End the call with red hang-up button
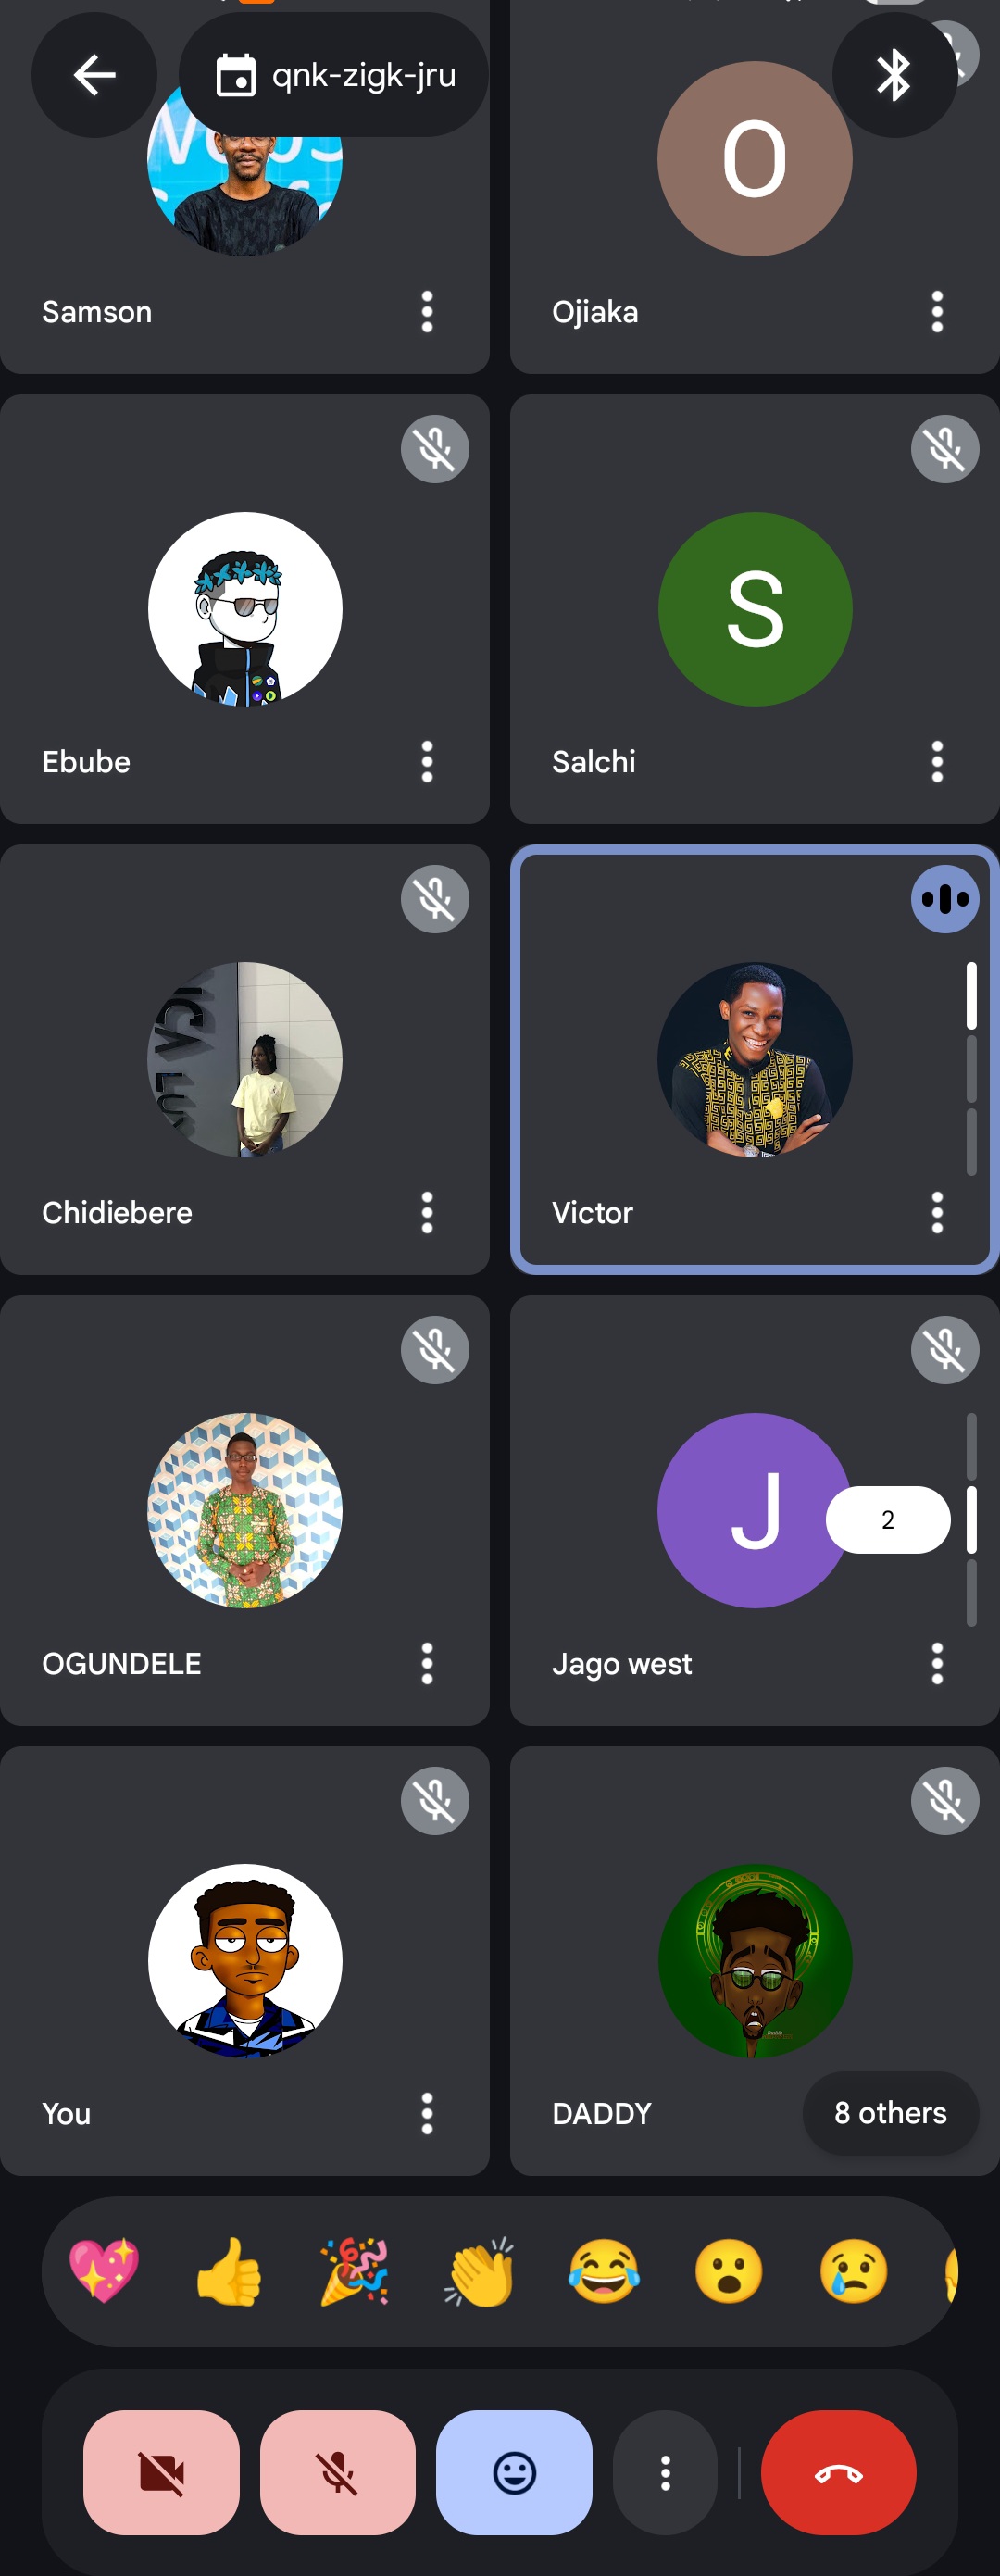This screenshot has height=2576, width=1000. (838, 2473)
